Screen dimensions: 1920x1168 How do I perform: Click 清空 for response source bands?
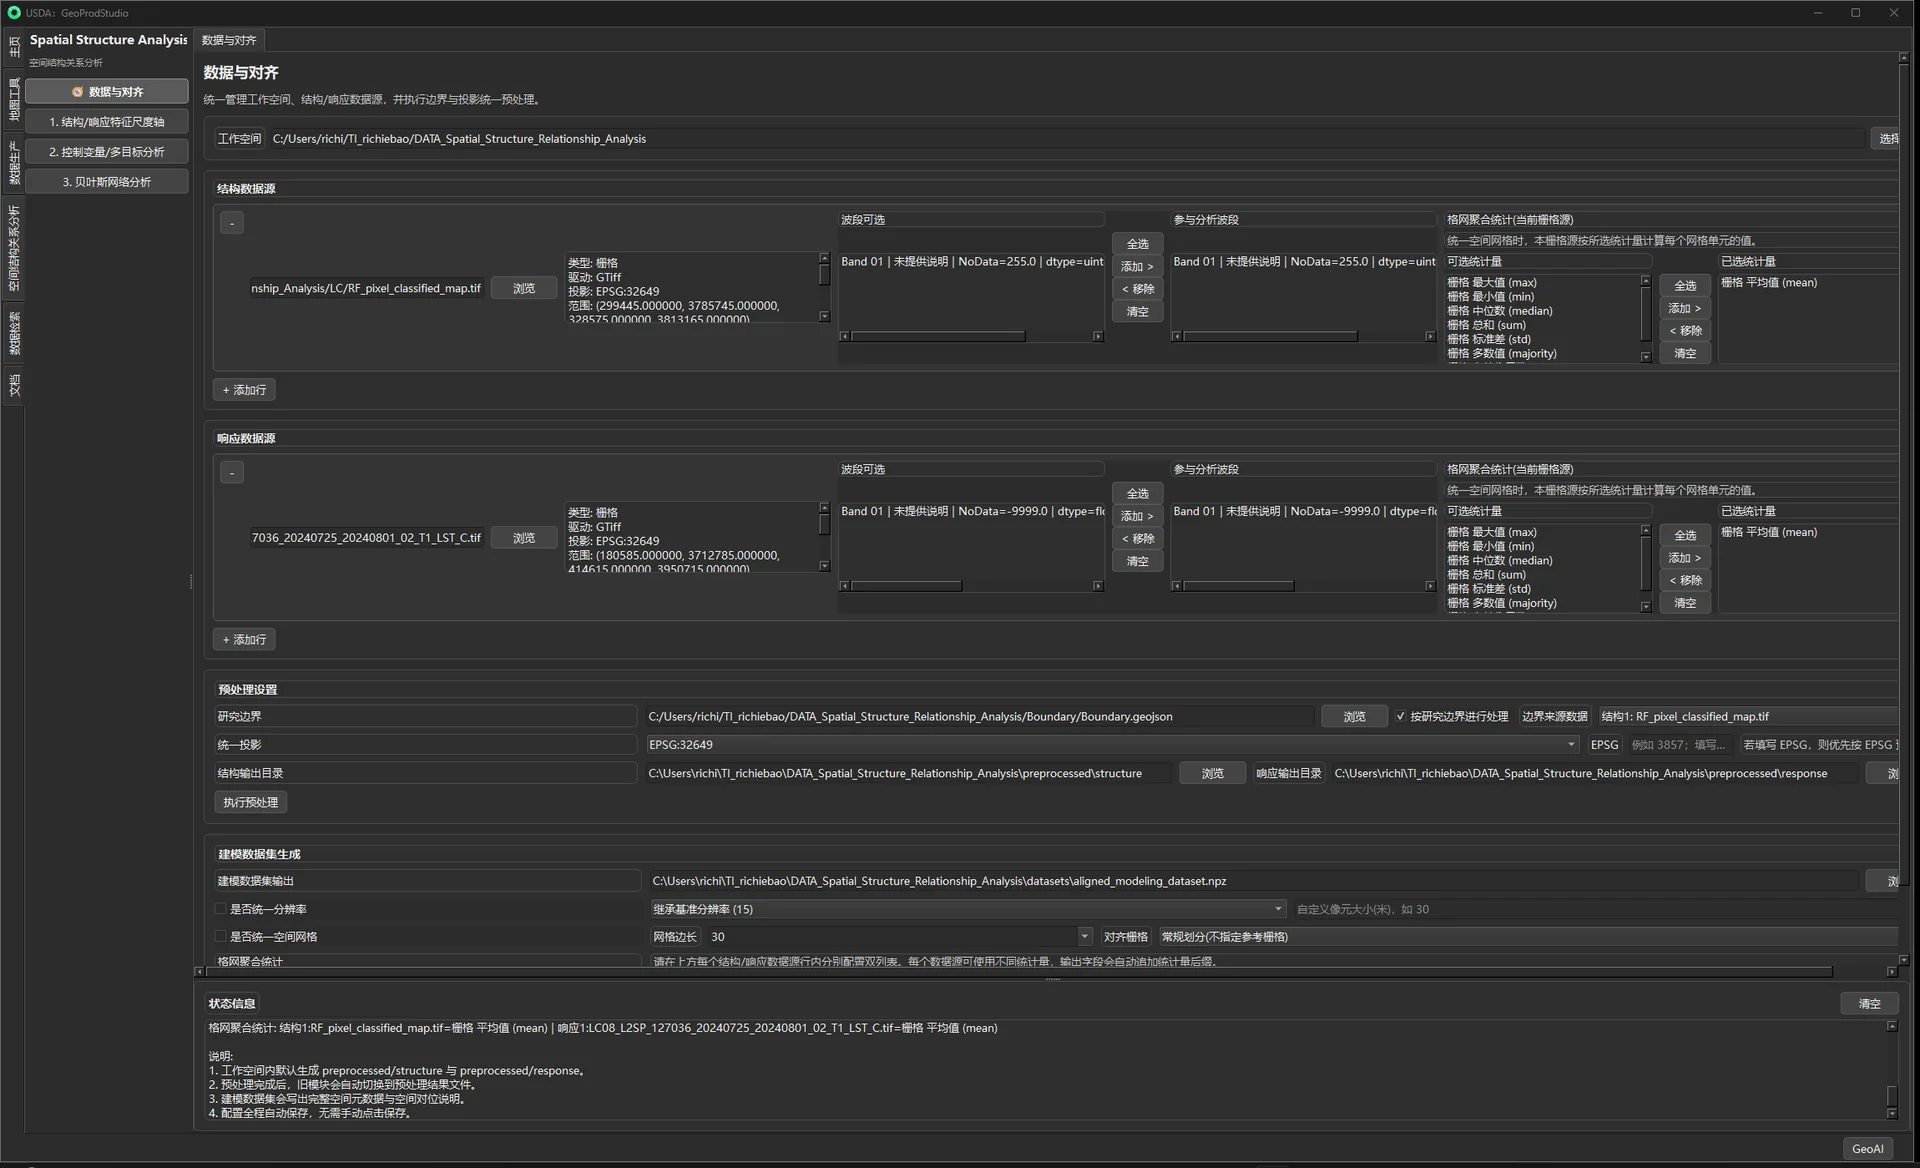[x=1137, y=562]
